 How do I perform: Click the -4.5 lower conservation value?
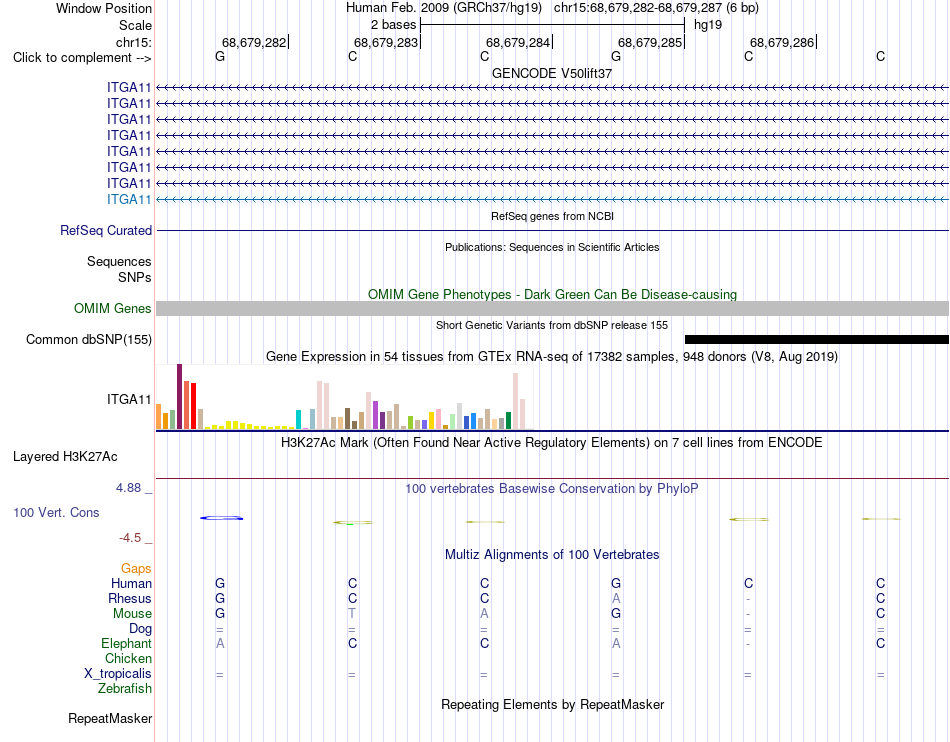point(130,538)
